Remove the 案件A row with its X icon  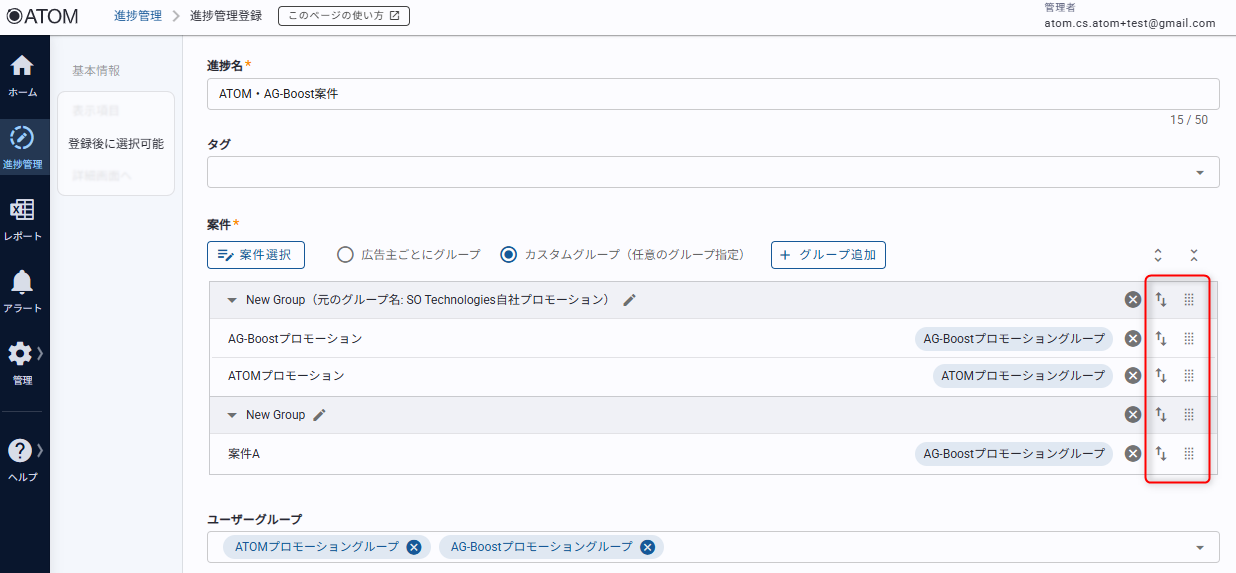click(1133, 453)
